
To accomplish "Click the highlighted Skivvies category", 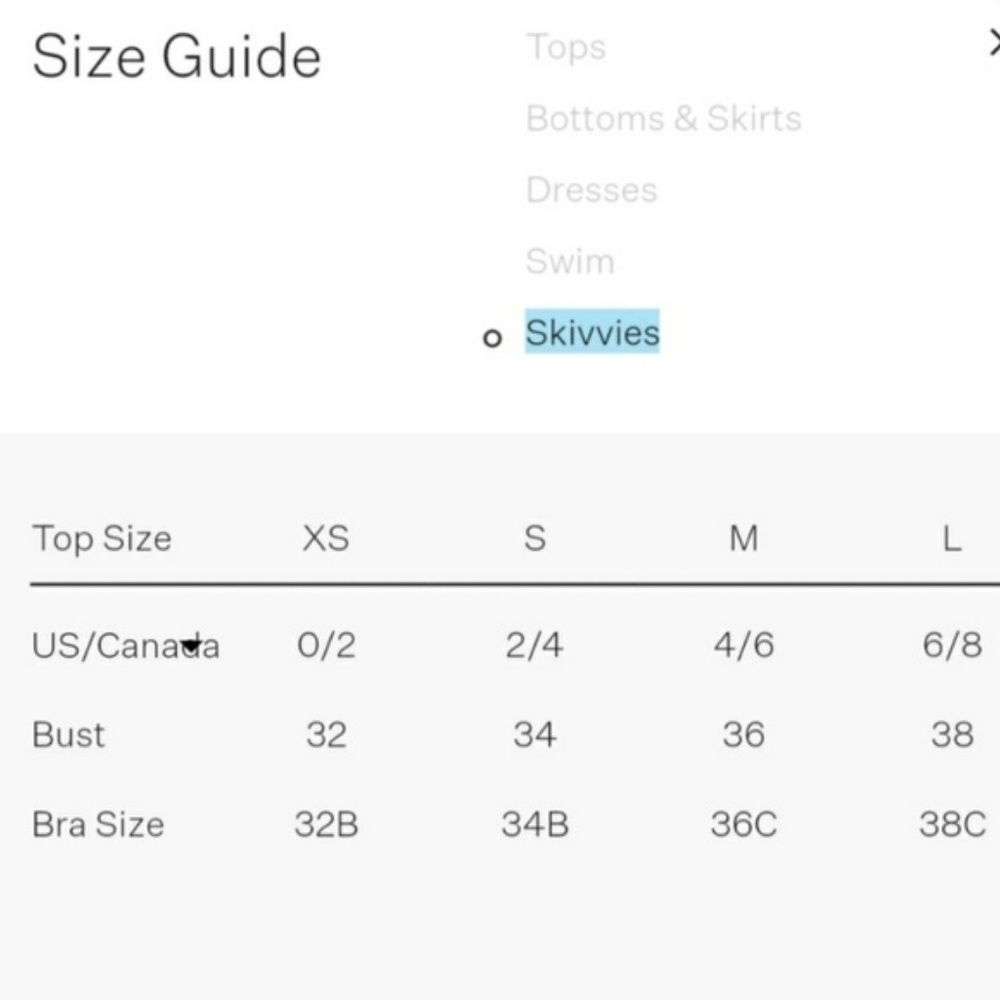I will click(x=592, y=333).
